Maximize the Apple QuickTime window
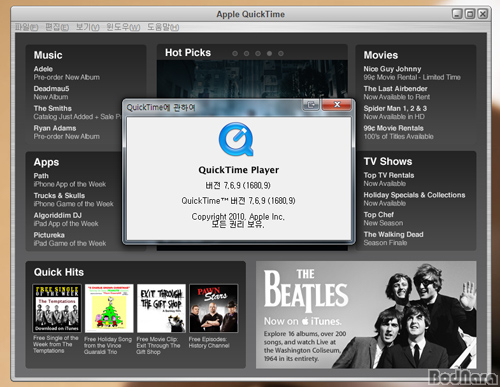Image resolution: width=500 pixels, height=387 pixels. pyautogui.click(x=470, y=14)
